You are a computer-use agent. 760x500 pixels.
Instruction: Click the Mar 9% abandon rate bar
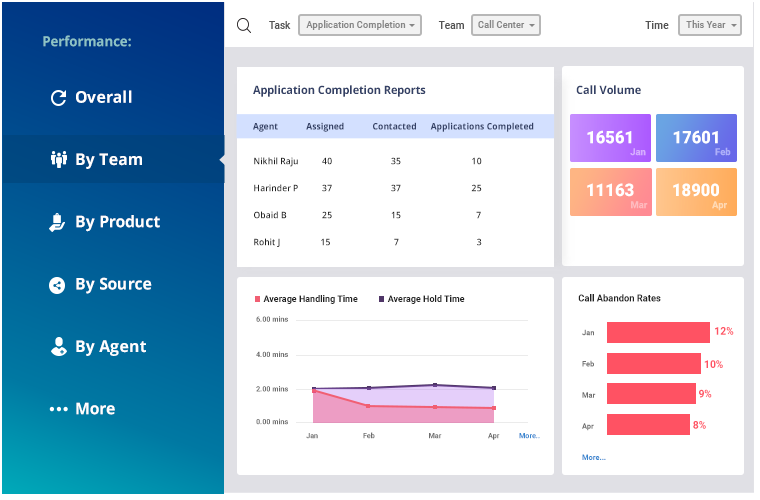pos(651,393)
